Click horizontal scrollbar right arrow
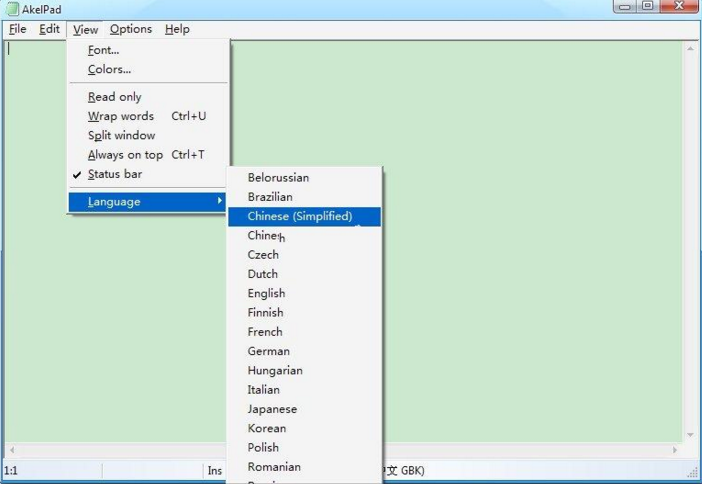 tap(674, 450)
